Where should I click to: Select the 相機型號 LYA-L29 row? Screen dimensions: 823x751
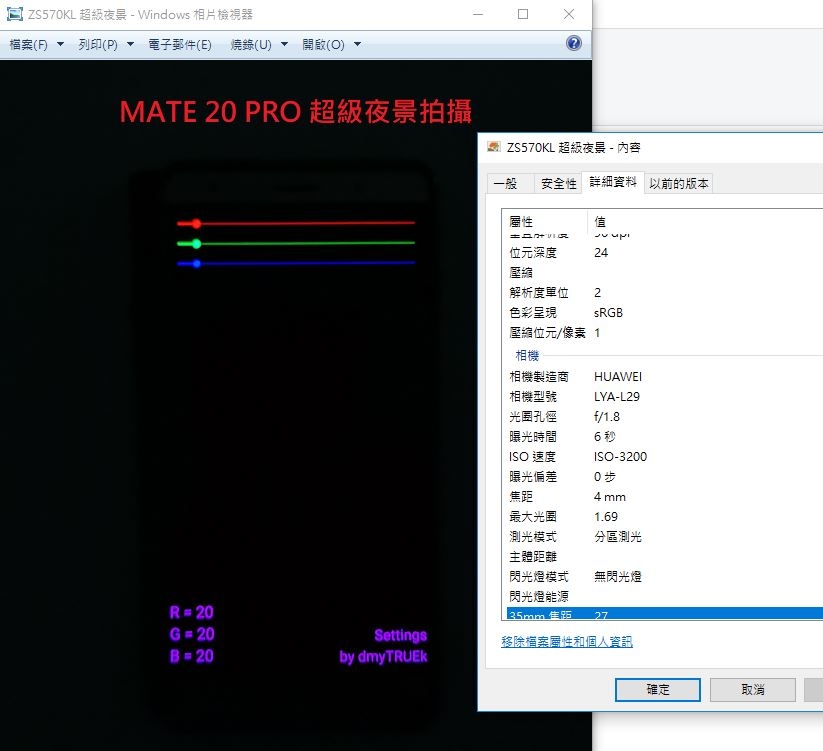(664, 396)
